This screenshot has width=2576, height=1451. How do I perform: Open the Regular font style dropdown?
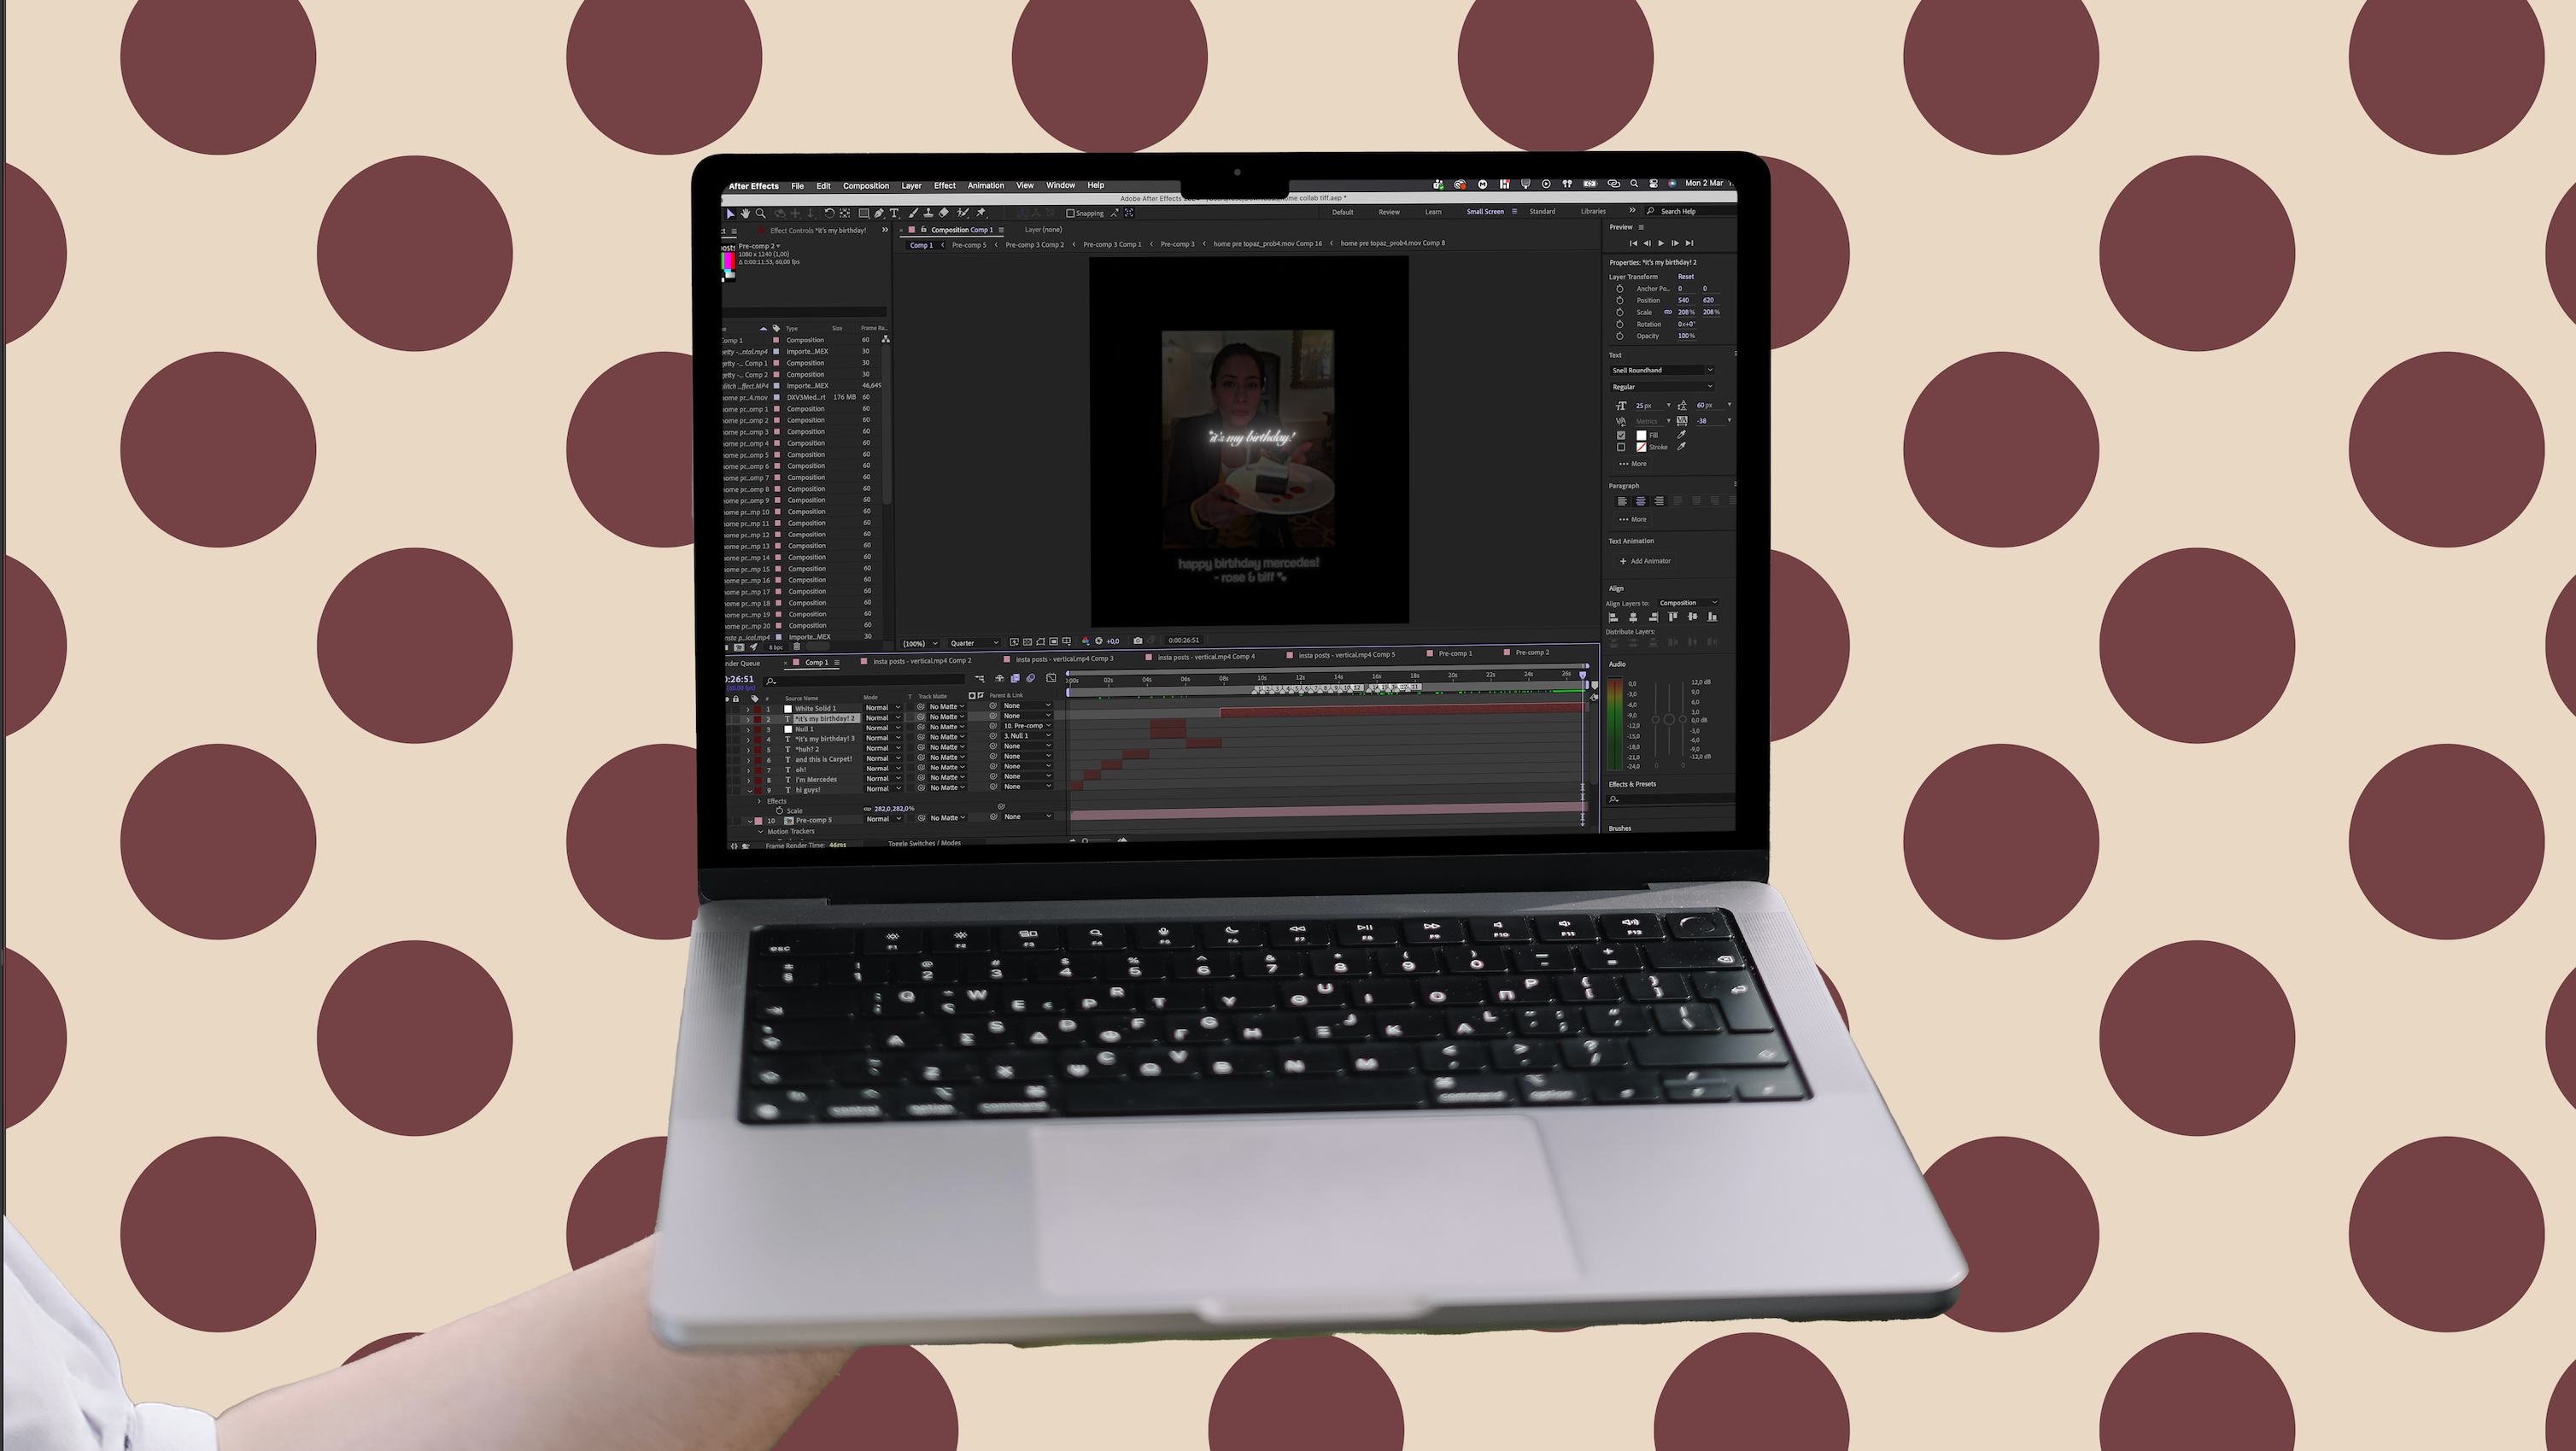[1662, 387]
